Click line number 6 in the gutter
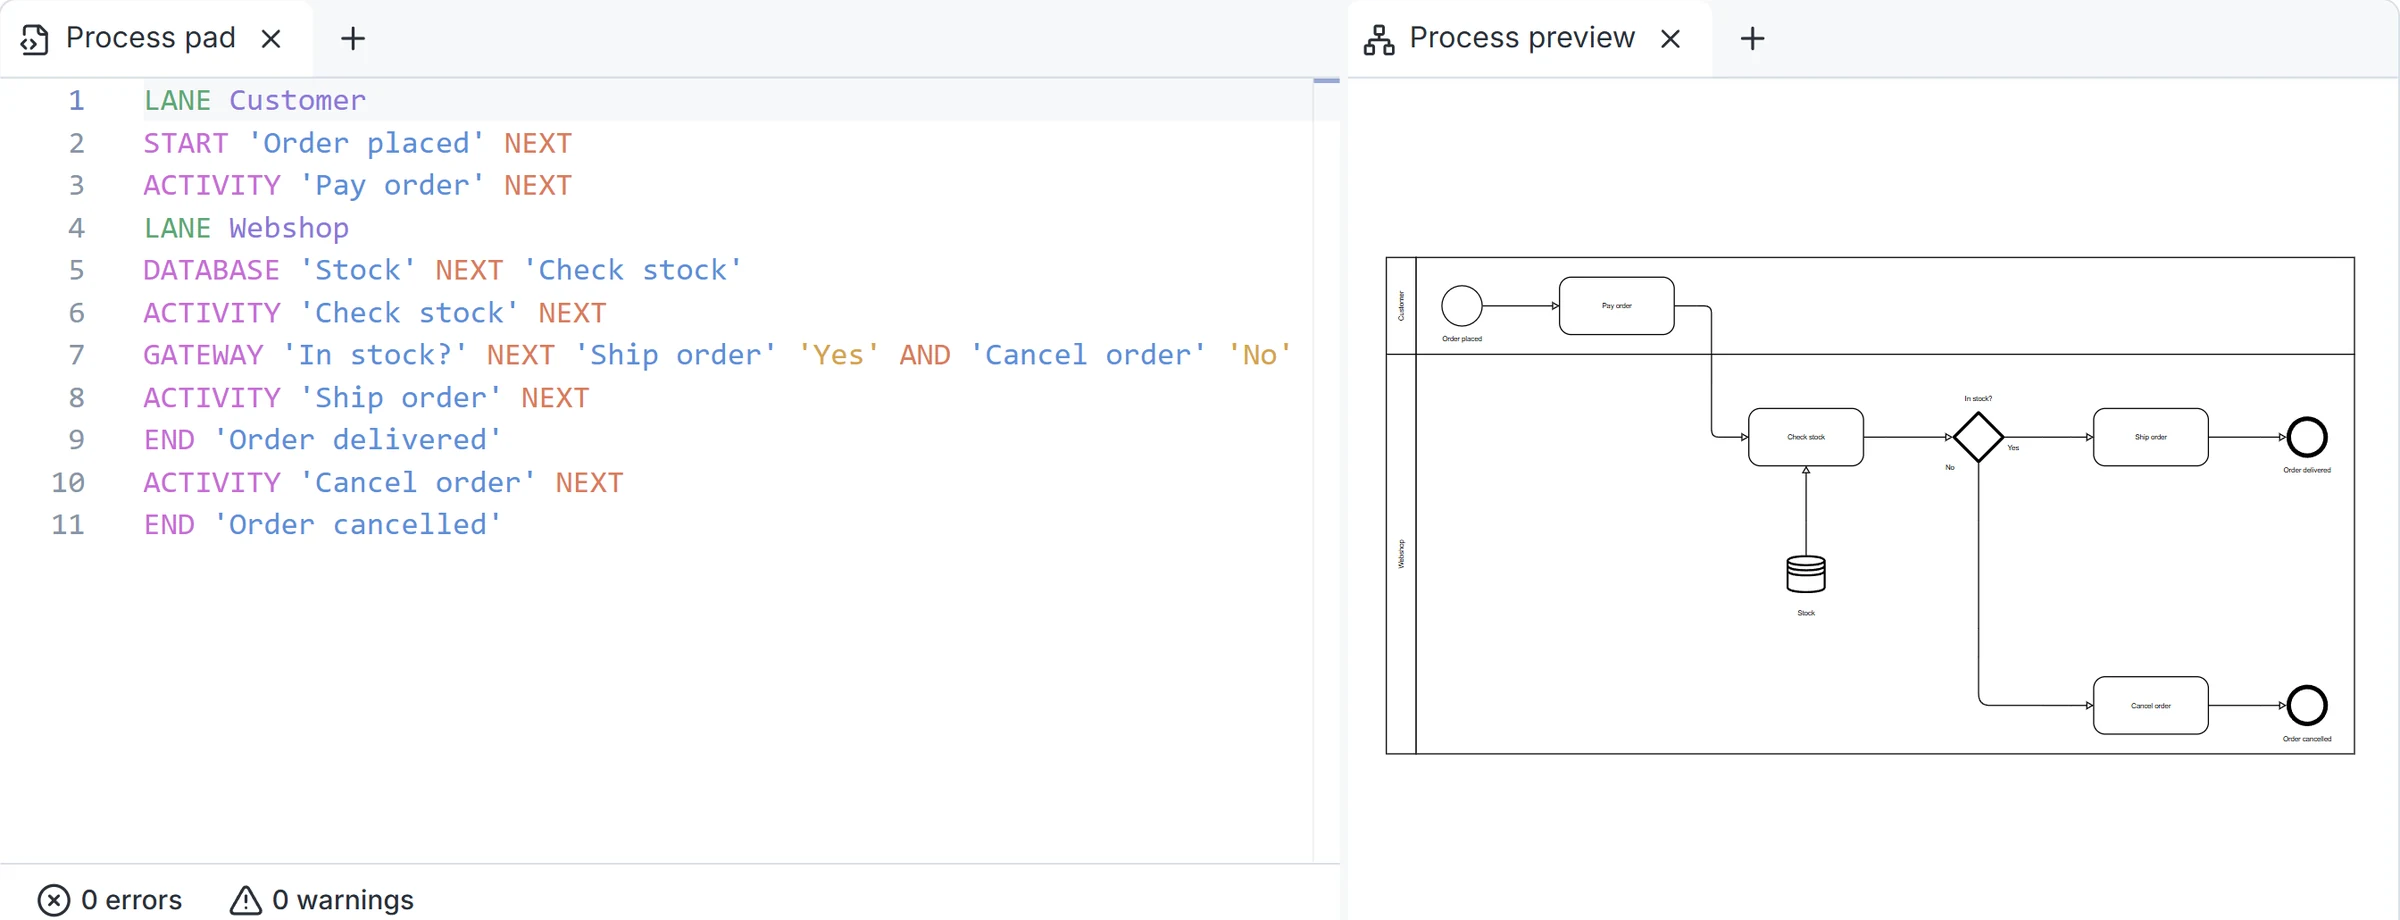The image size is (2400, 920). click(x=76, y=313)
